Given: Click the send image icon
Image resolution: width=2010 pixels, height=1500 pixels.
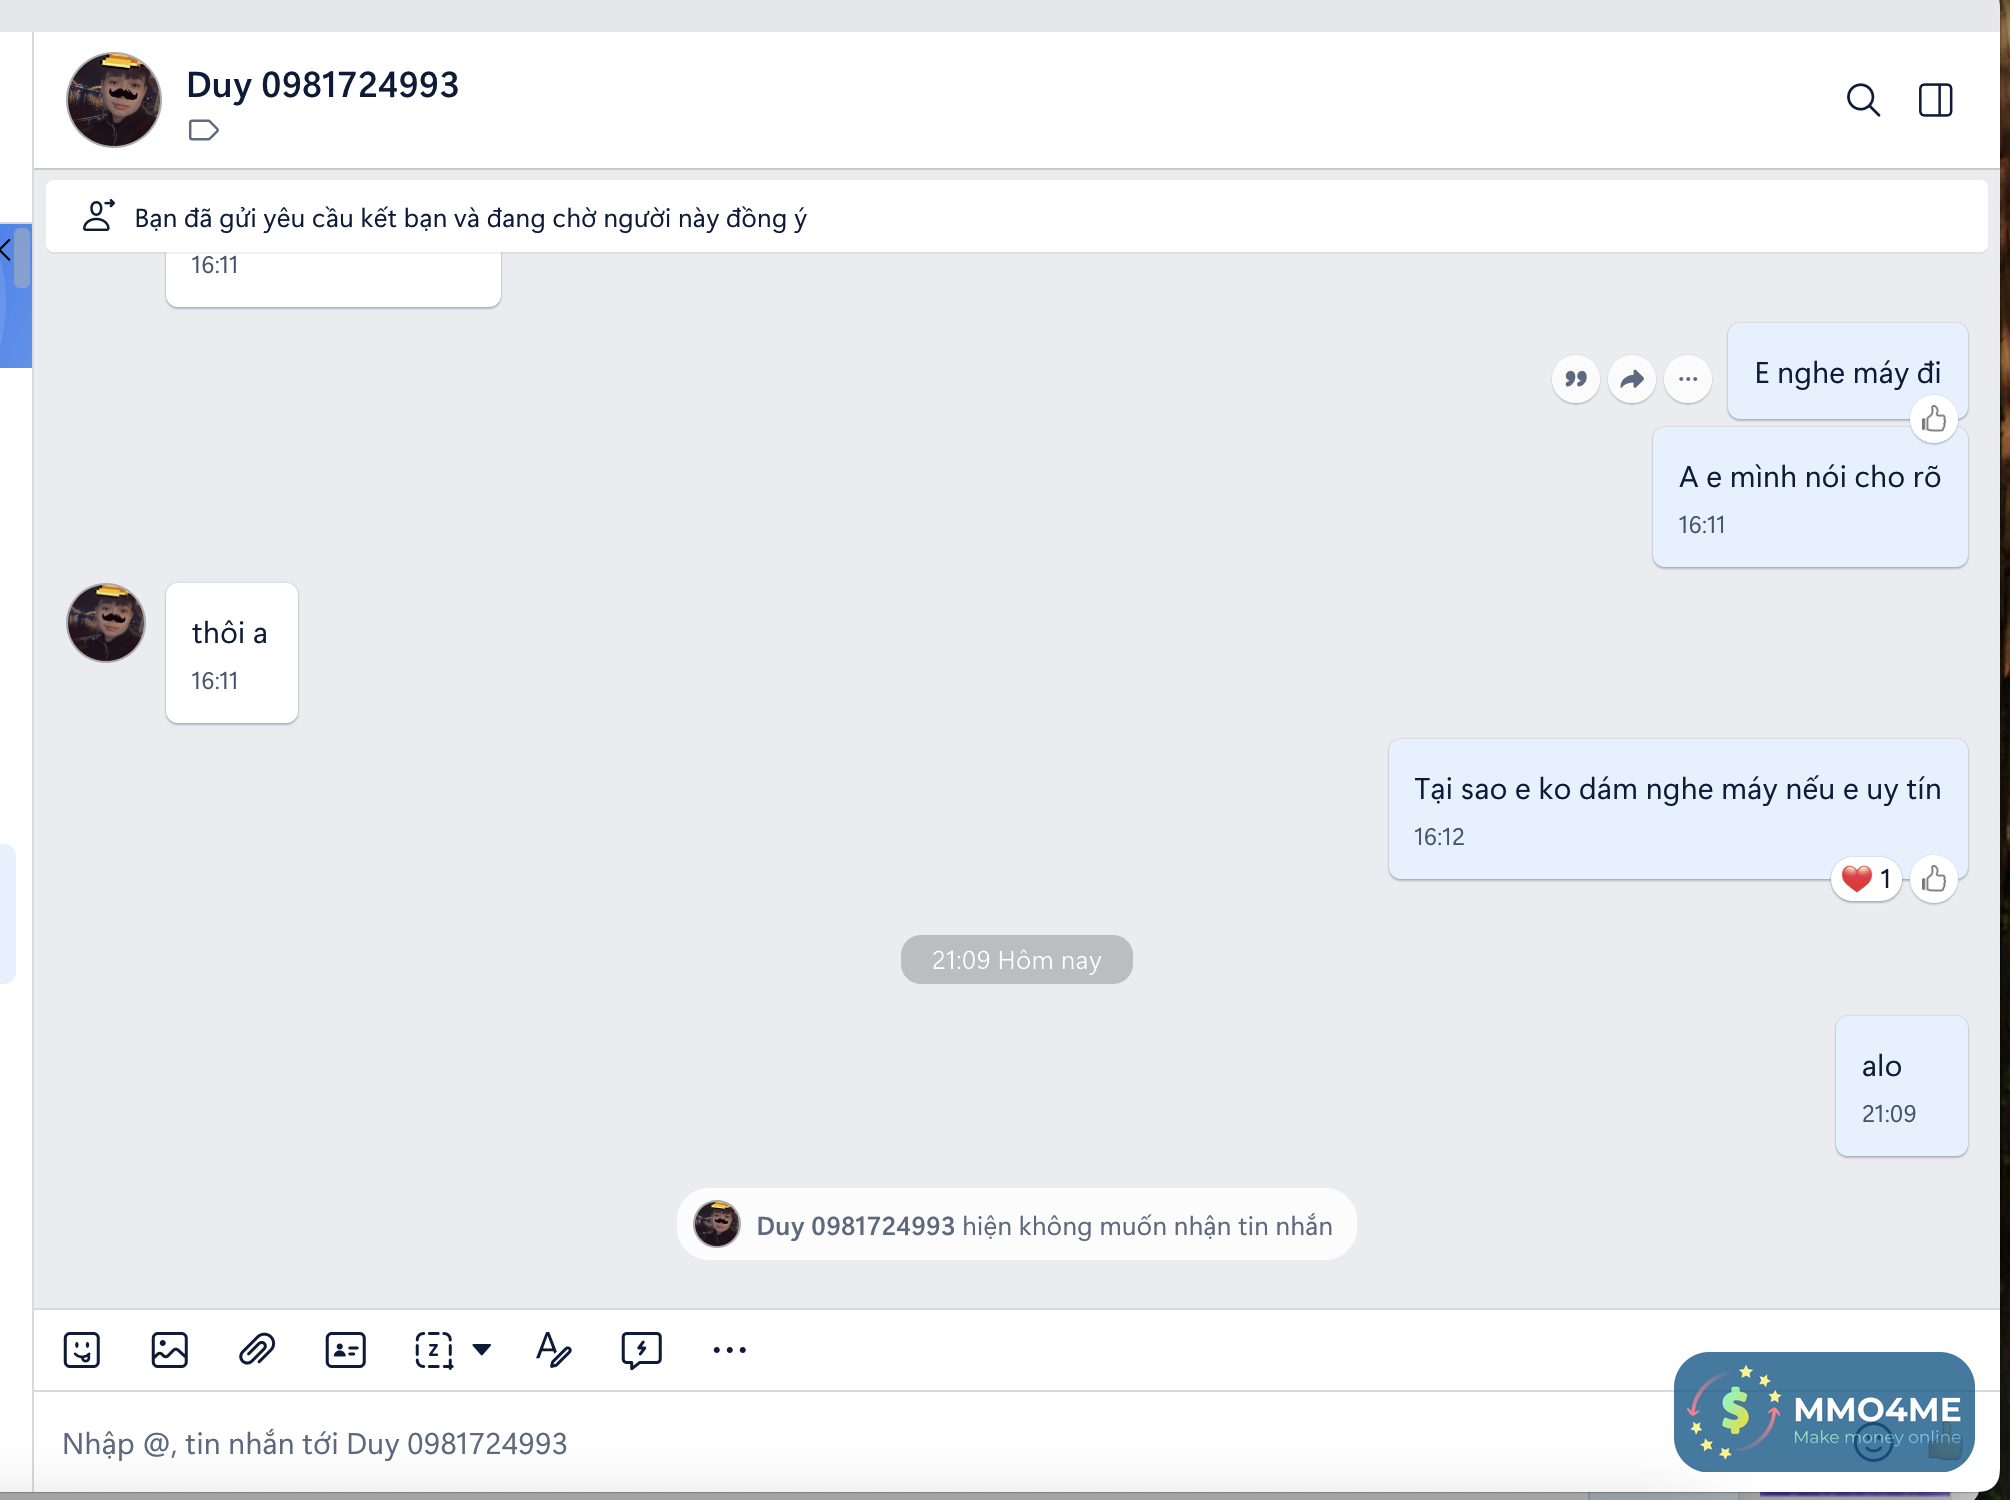Looking at the screenshot, I should coord(169,1350).
